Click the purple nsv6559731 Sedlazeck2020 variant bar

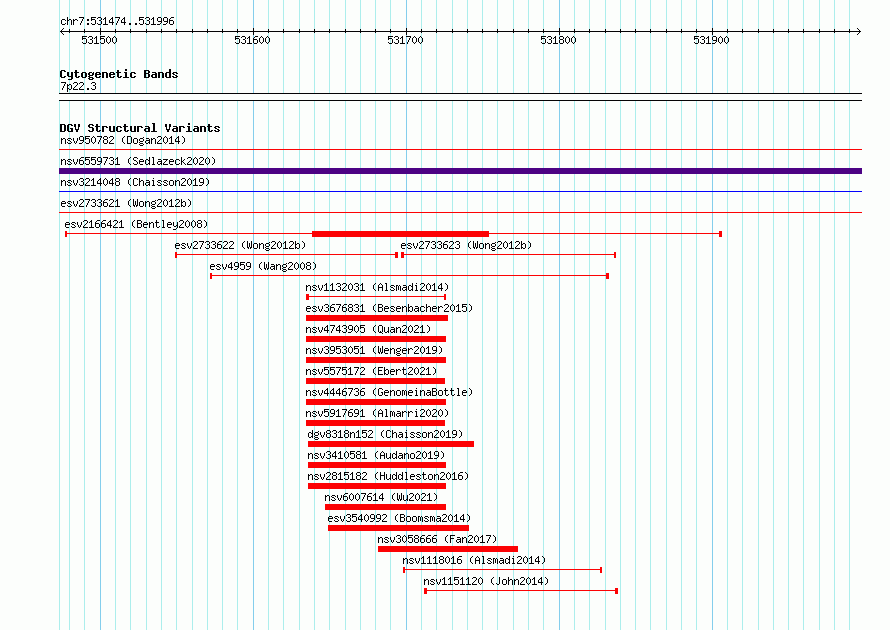click(460, 171)
